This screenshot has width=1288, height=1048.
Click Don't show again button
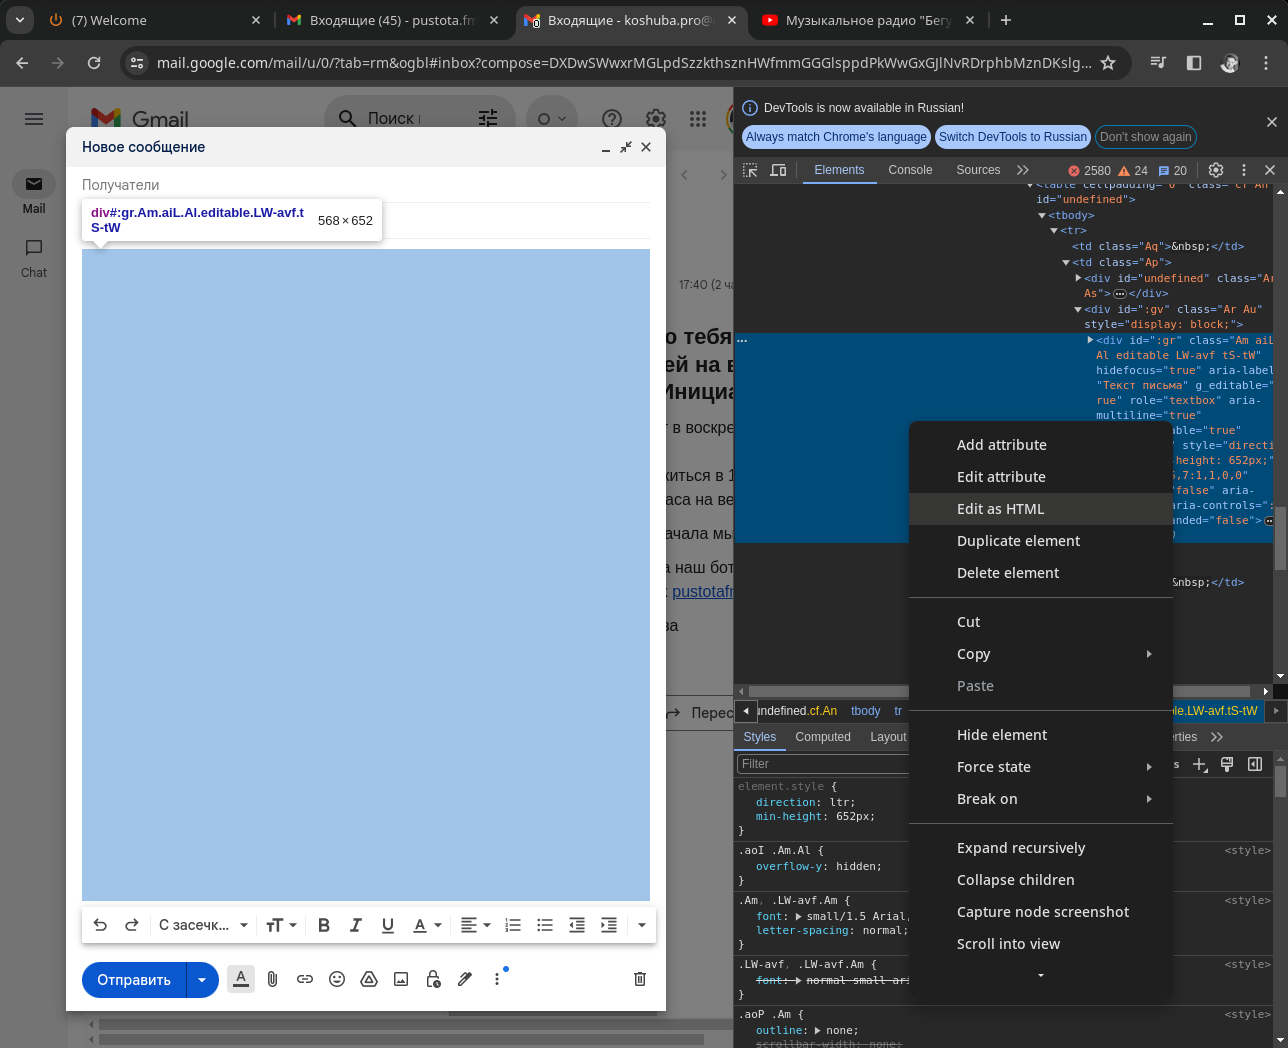[x=1146, y=137]
